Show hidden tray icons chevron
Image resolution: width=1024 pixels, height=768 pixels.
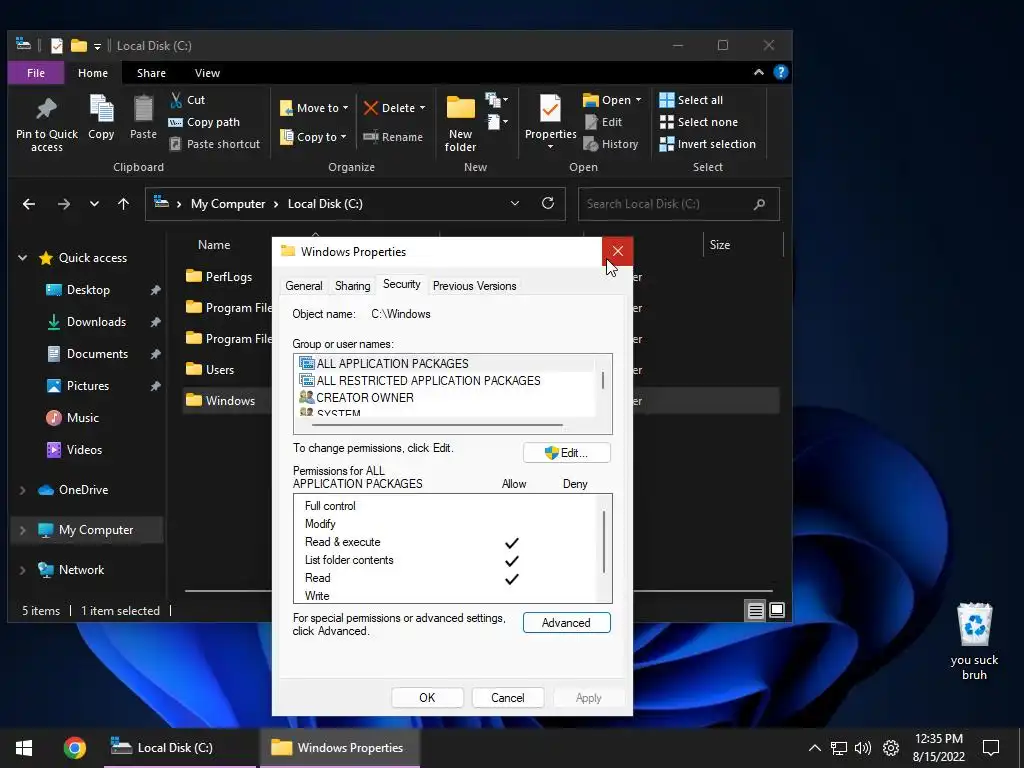(x=814, y=748)
